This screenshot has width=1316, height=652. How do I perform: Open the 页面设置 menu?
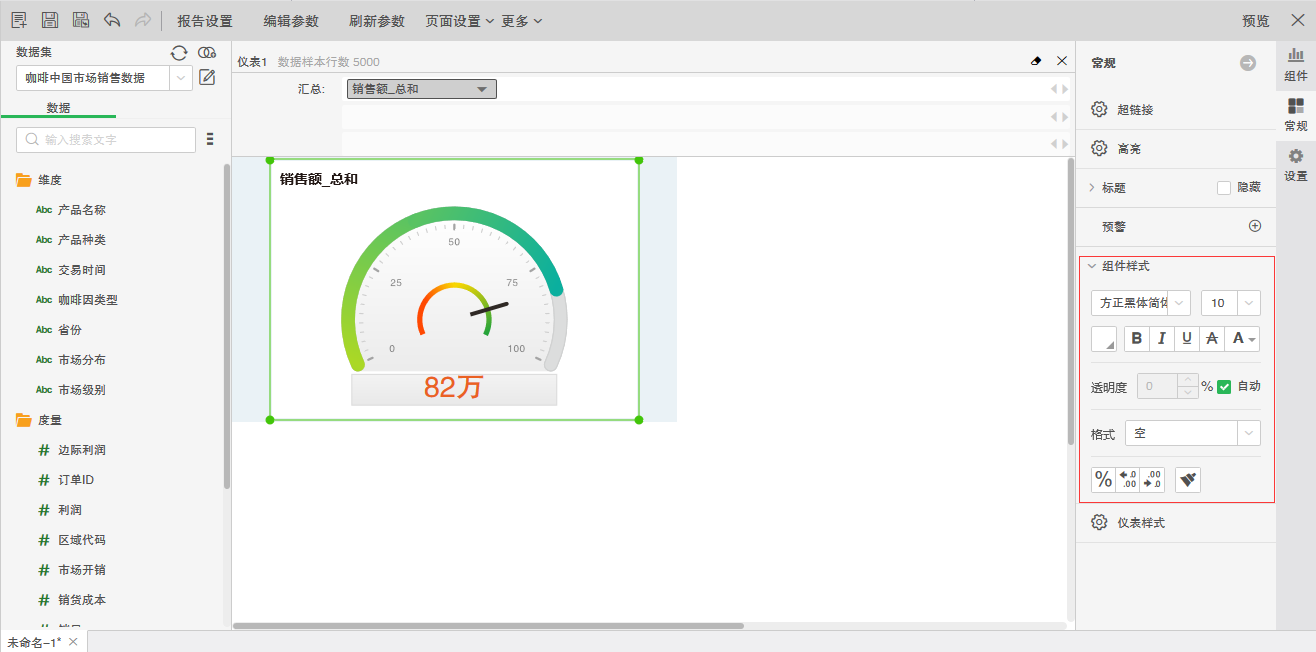pos(459,21)
